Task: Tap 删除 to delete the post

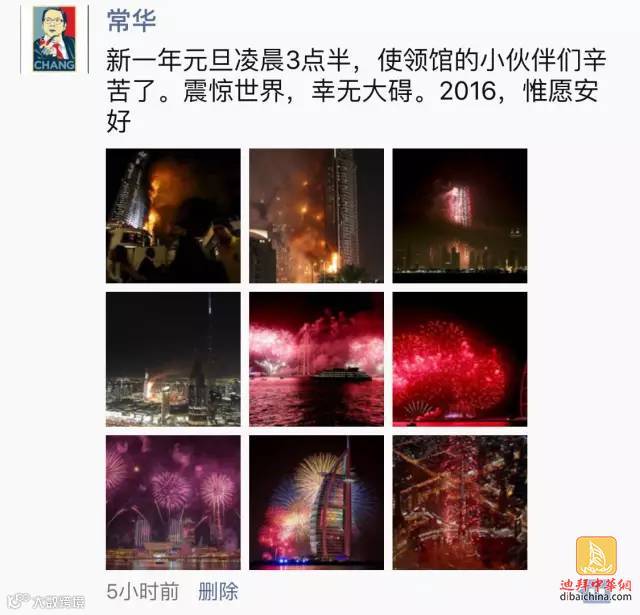Action: point(218,591)
